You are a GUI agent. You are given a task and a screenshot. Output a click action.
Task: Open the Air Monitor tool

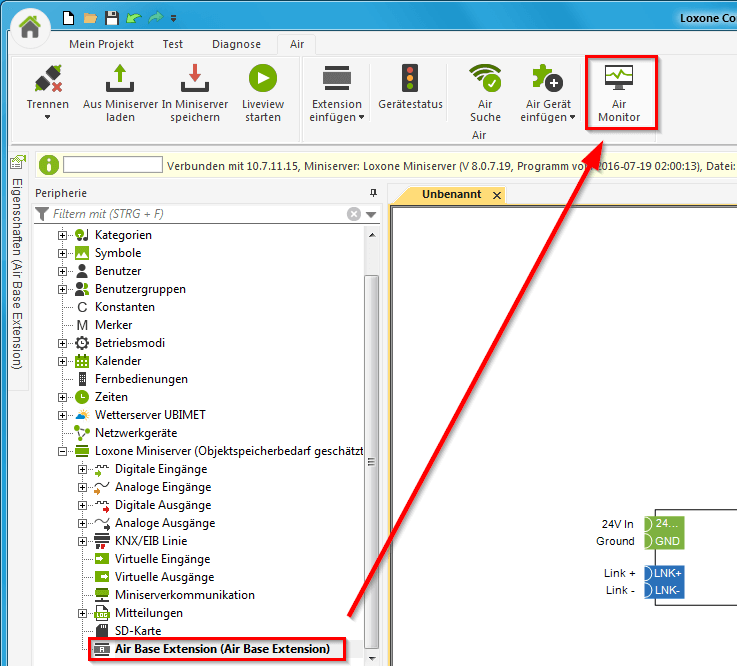pyautogui.click(x=618, y=93)
